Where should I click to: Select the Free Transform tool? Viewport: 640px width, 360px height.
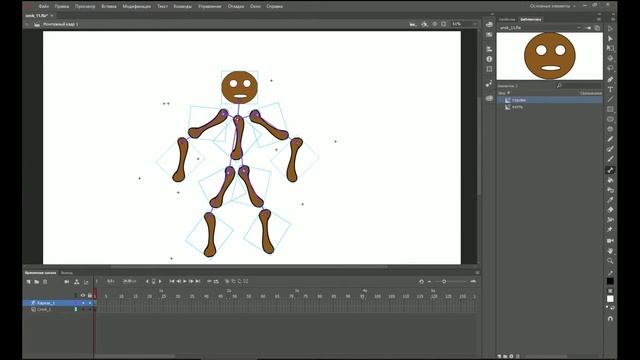[x=610, y=48]
